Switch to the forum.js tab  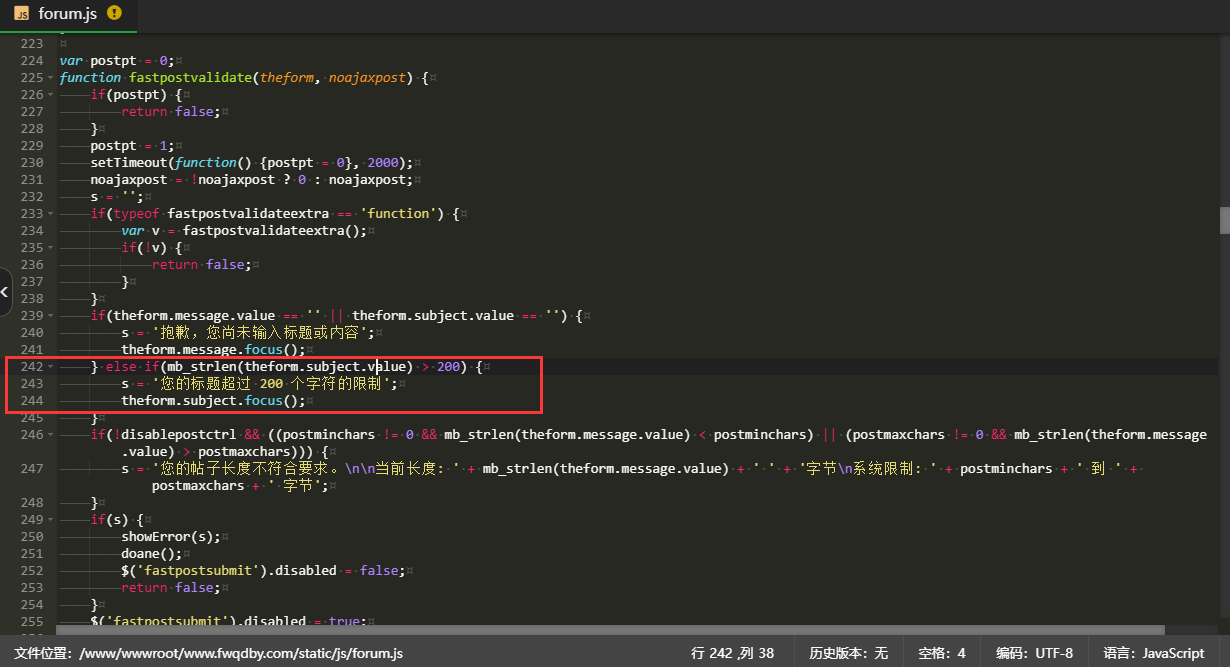[68, 14]
